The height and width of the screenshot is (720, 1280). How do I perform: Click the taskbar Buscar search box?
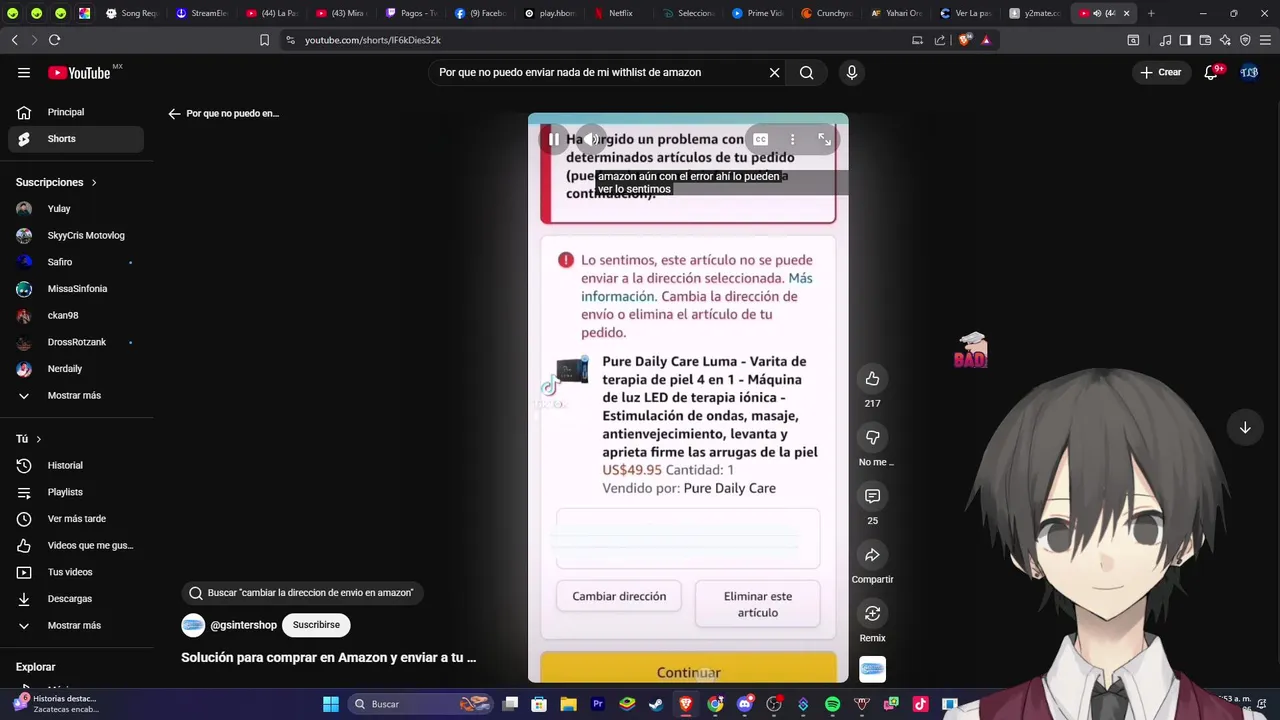(421, 704)
